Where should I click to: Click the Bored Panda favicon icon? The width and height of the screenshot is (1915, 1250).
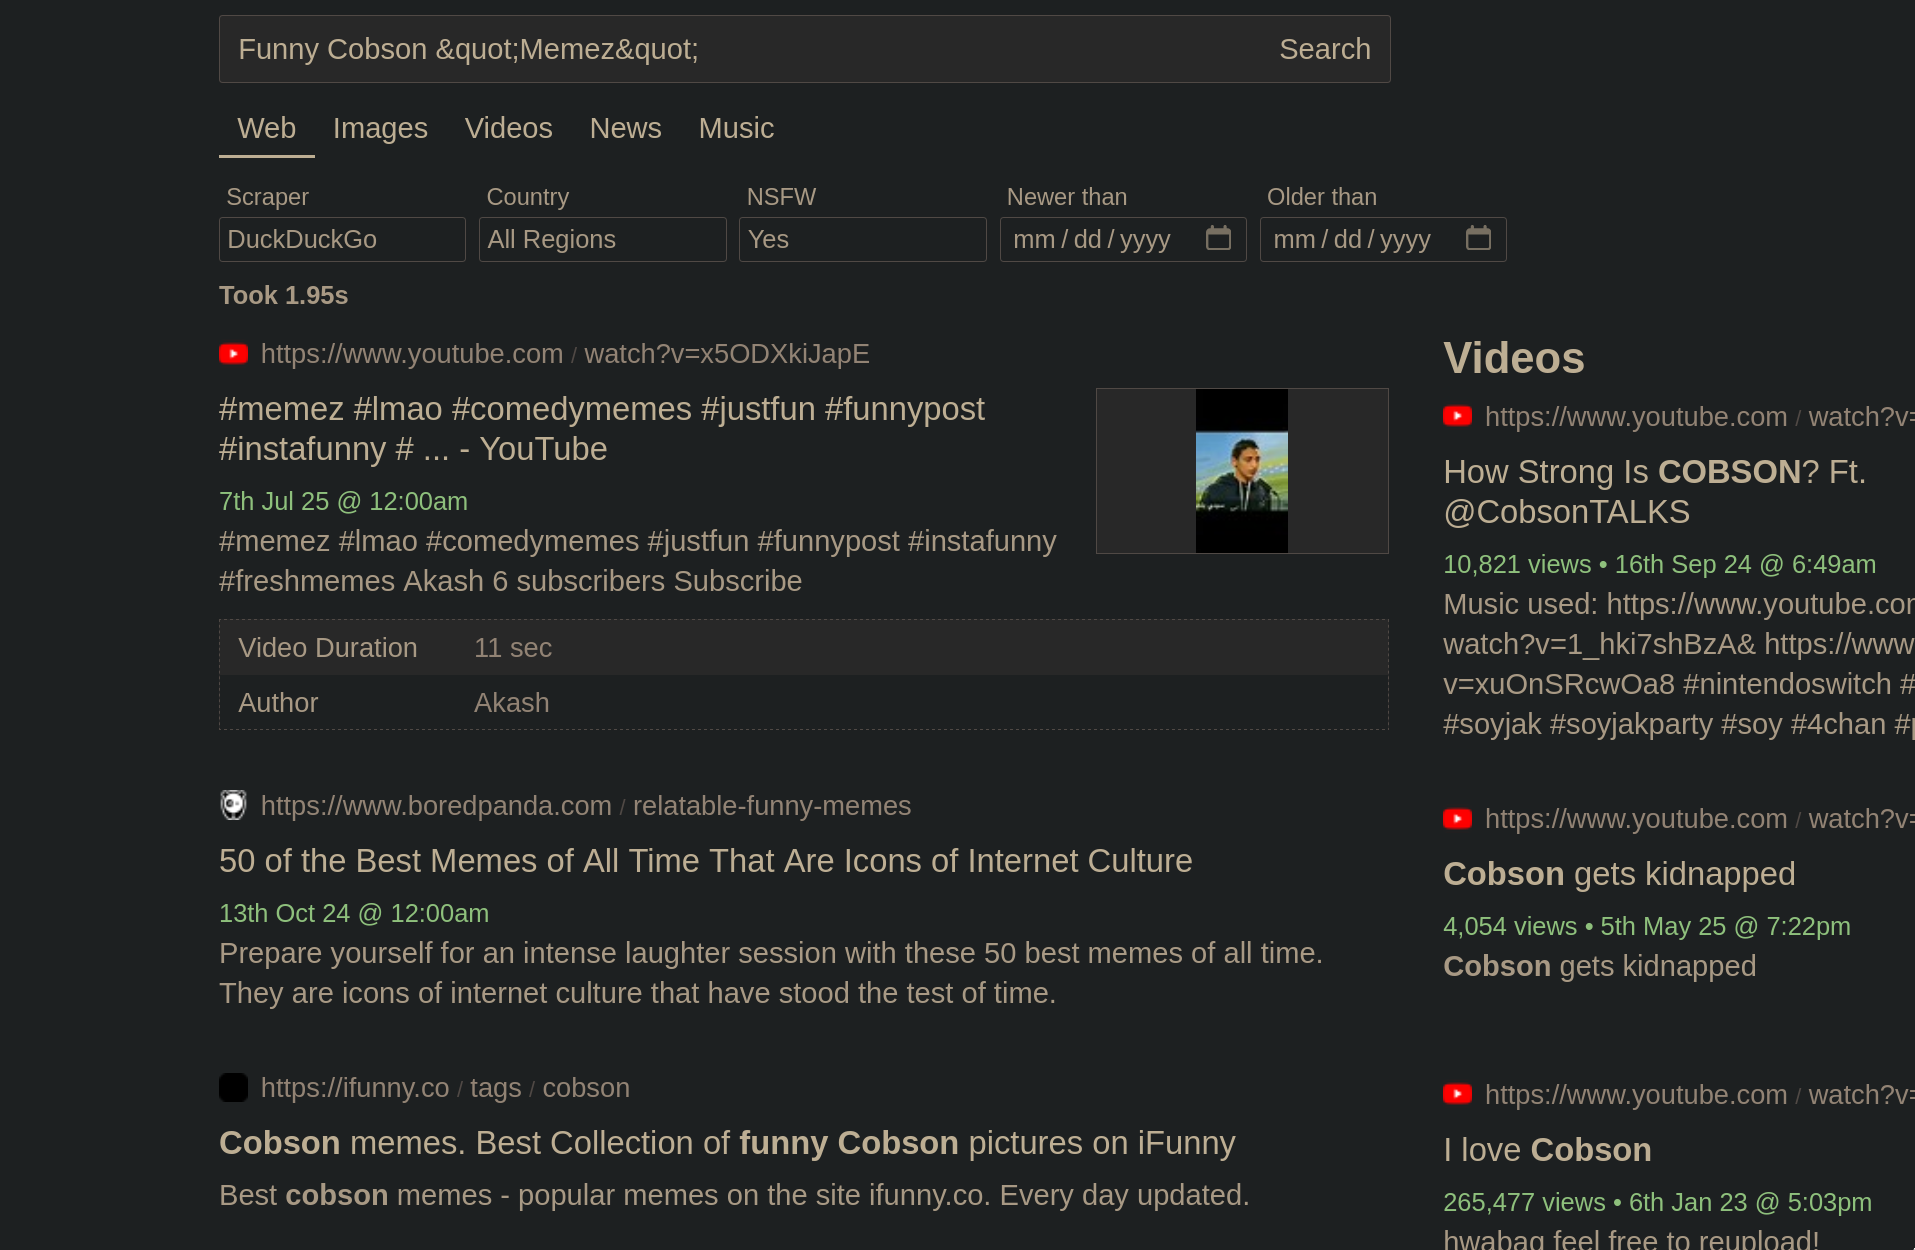233,805
